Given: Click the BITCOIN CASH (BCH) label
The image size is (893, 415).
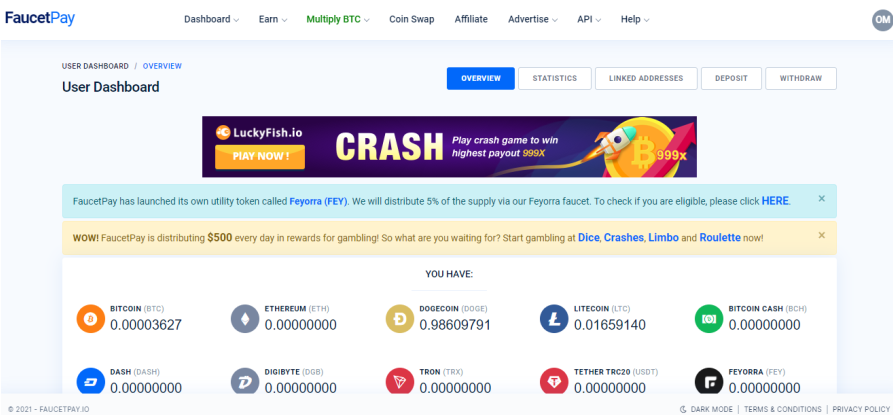Looking at the screenshot, I should (x=767, y=309).
